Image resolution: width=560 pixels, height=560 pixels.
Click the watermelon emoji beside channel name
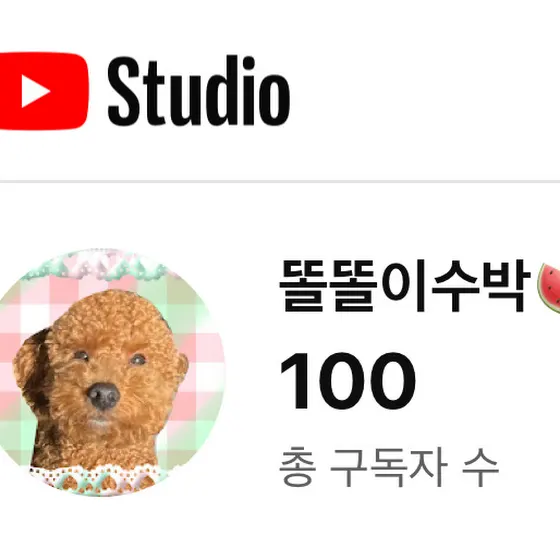point(549,288)
